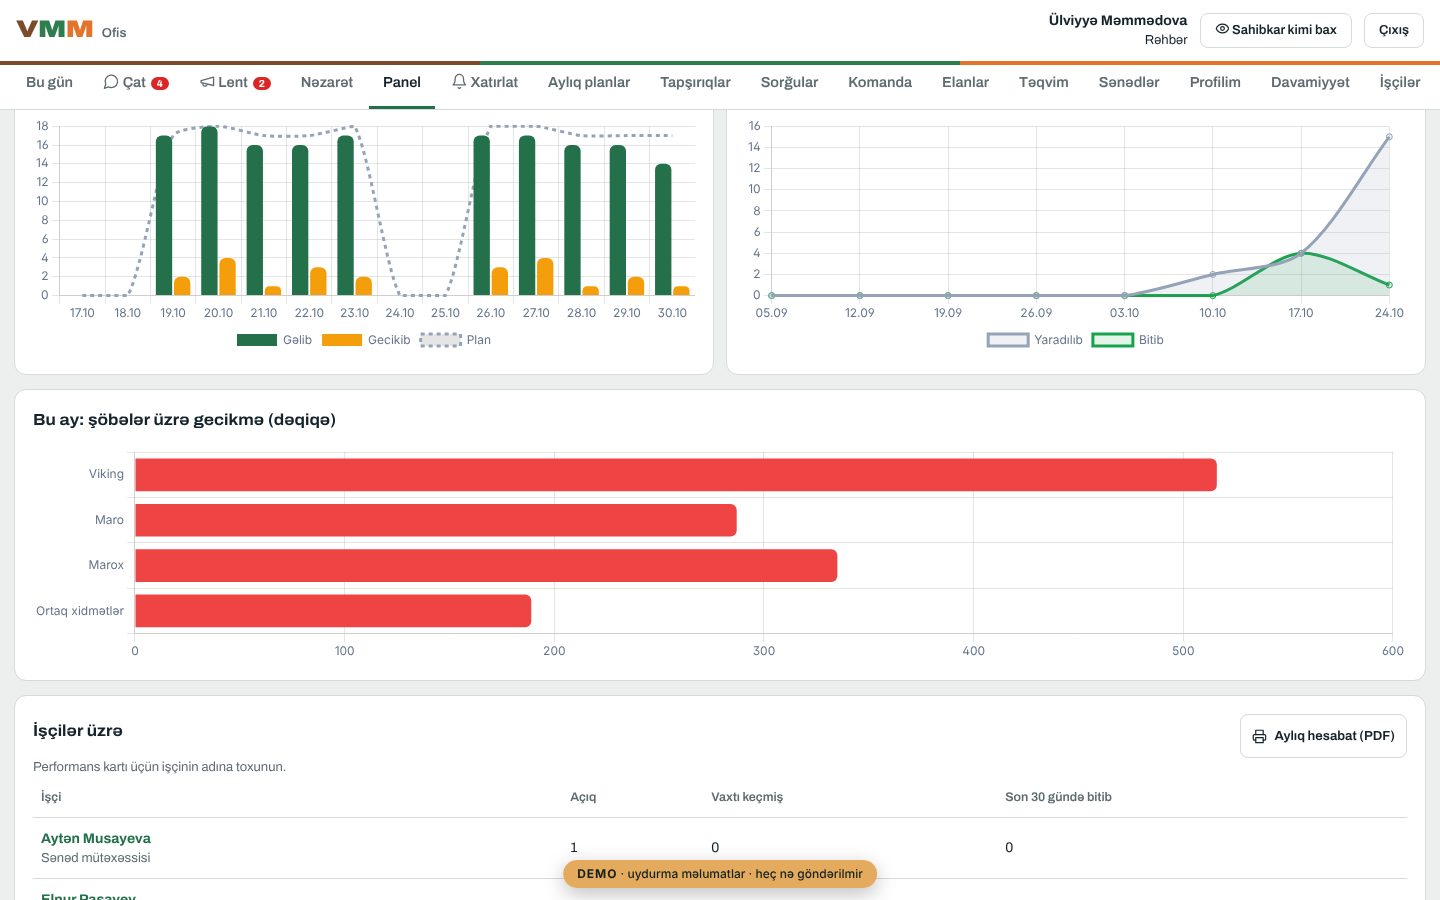Click the Sahibkar kimi bax button
This screenshot has height=900, width=1440.
[x=1276, y=30]
